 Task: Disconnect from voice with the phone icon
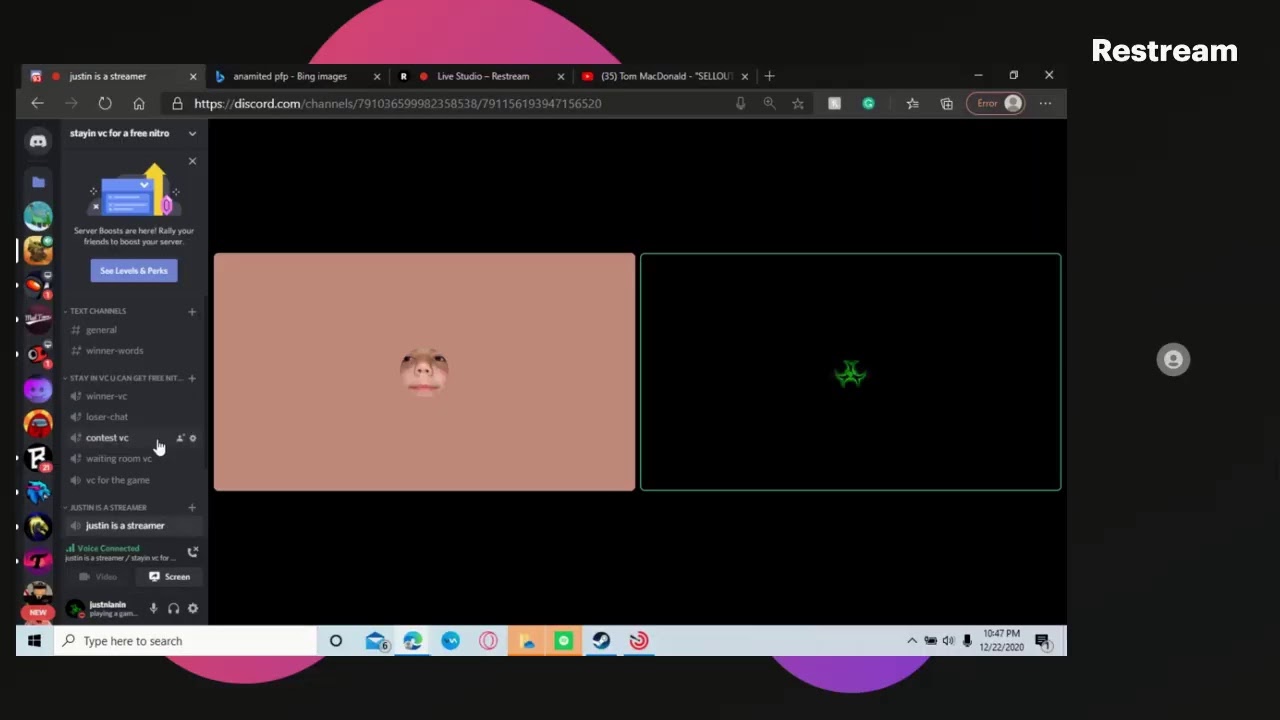[x=193, y=551]
